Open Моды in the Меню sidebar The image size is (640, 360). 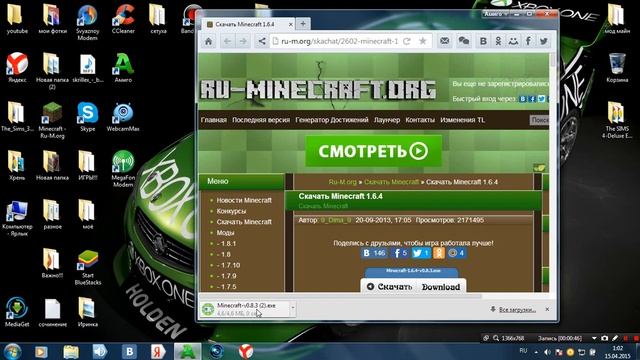(x=225, y=233)
